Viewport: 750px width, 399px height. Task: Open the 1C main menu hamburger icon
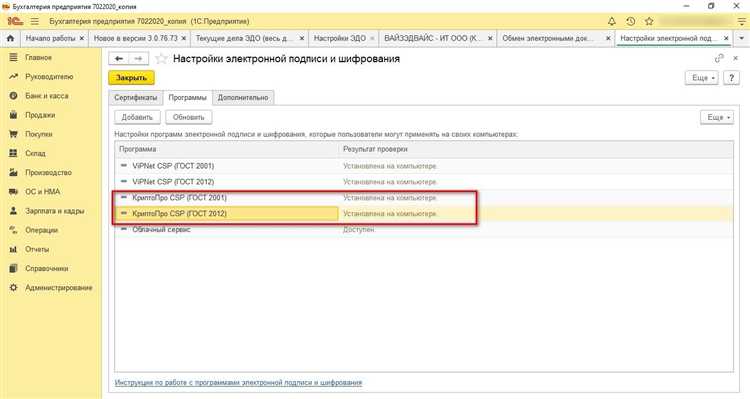point(34,21)
